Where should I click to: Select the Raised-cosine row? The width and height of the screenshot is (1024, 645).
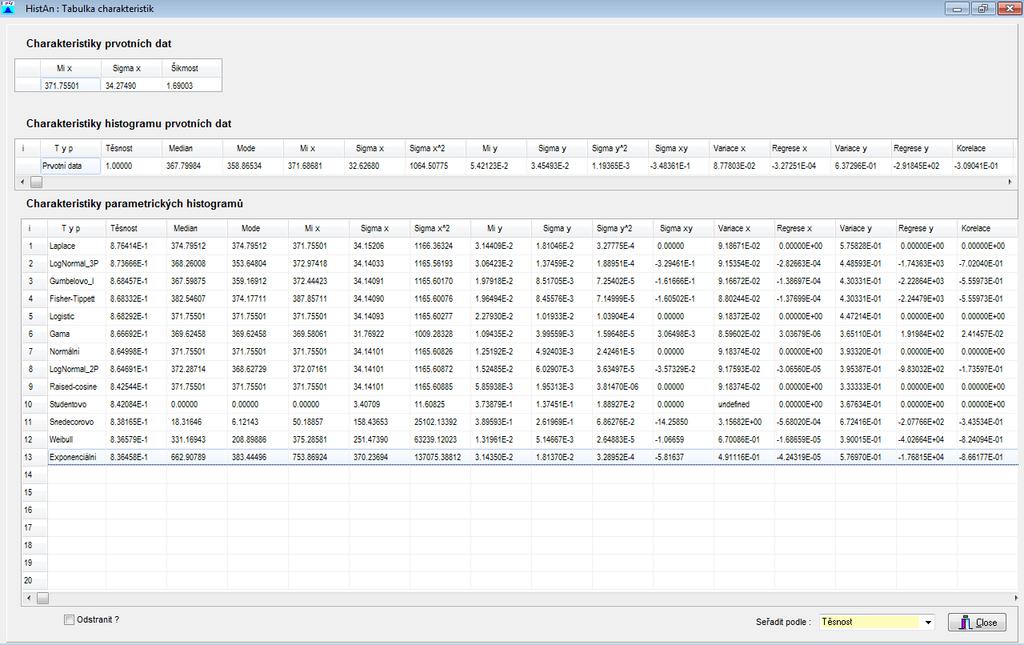pyautogui.click(x=520, y=387)
